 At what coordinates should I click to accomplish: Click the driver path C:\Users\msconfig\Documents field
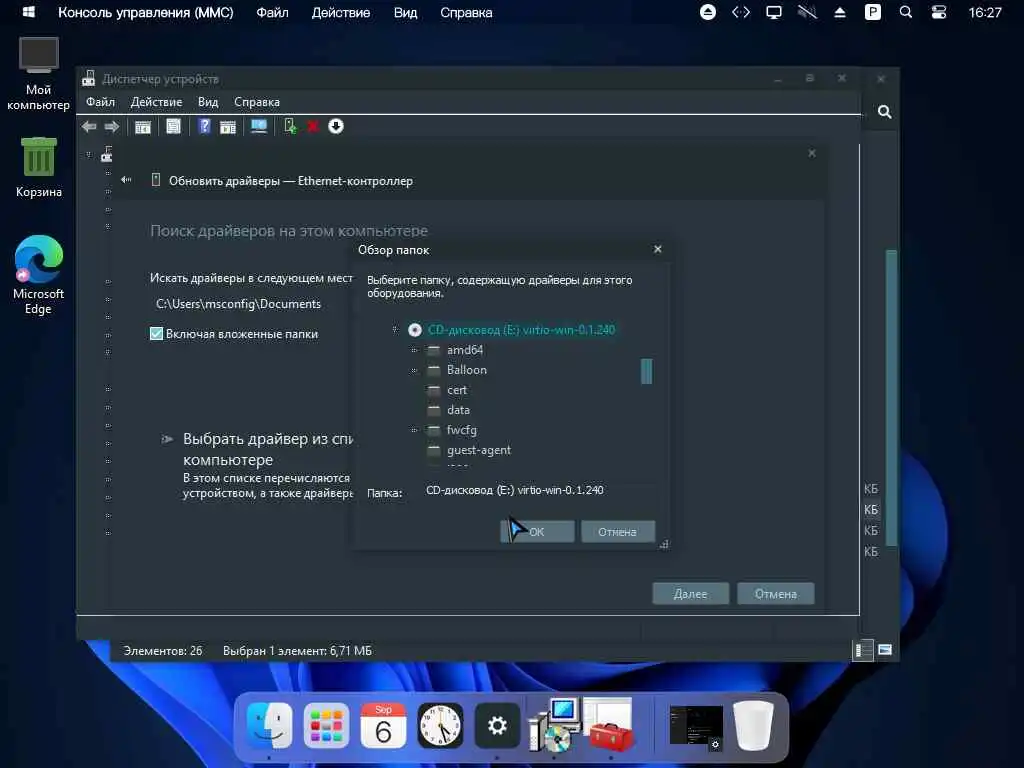coord(251,304)
